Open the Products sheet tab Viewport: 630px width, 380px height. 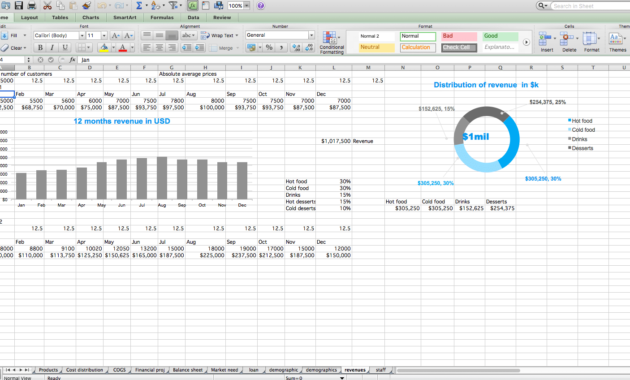[x=48, y=370]
